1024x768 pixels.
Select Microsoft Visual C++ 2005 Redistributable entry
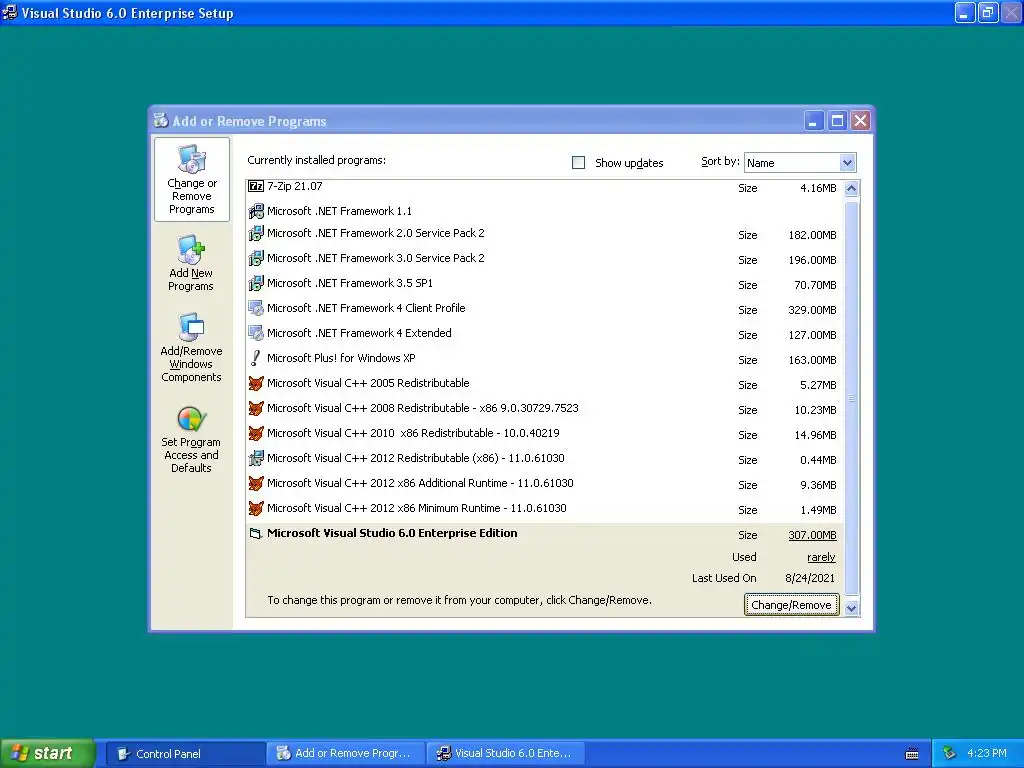[545, 384]
